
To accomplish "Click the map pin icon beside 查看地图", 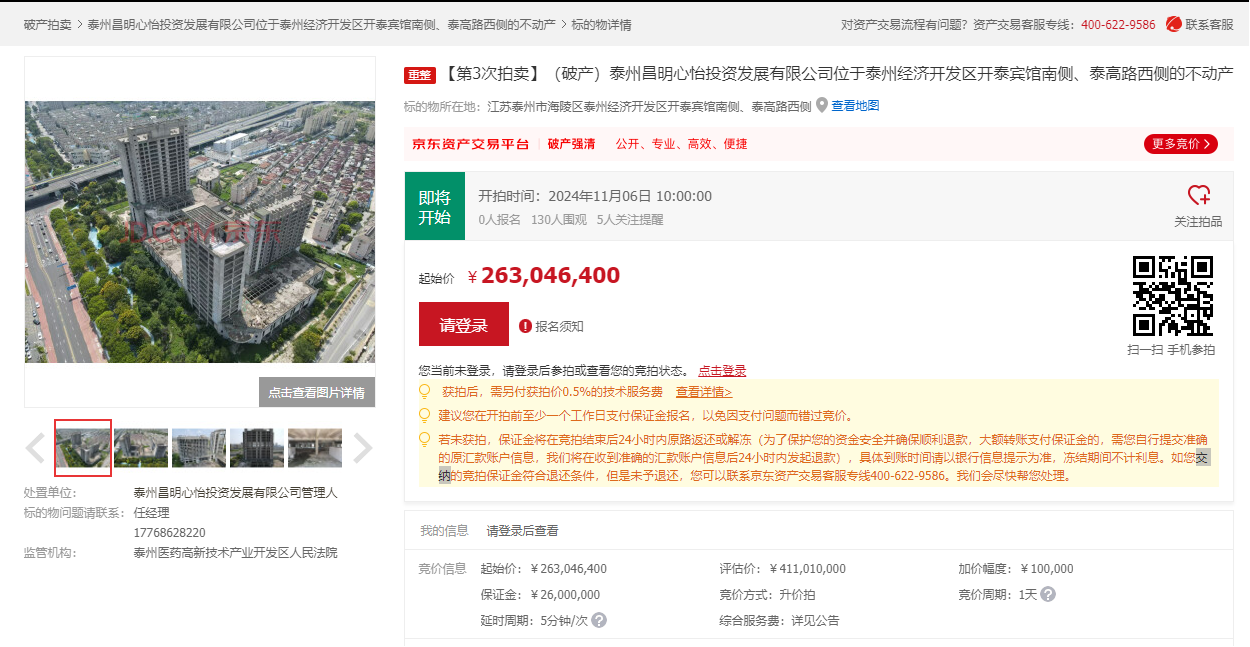I will click(822, 106).
